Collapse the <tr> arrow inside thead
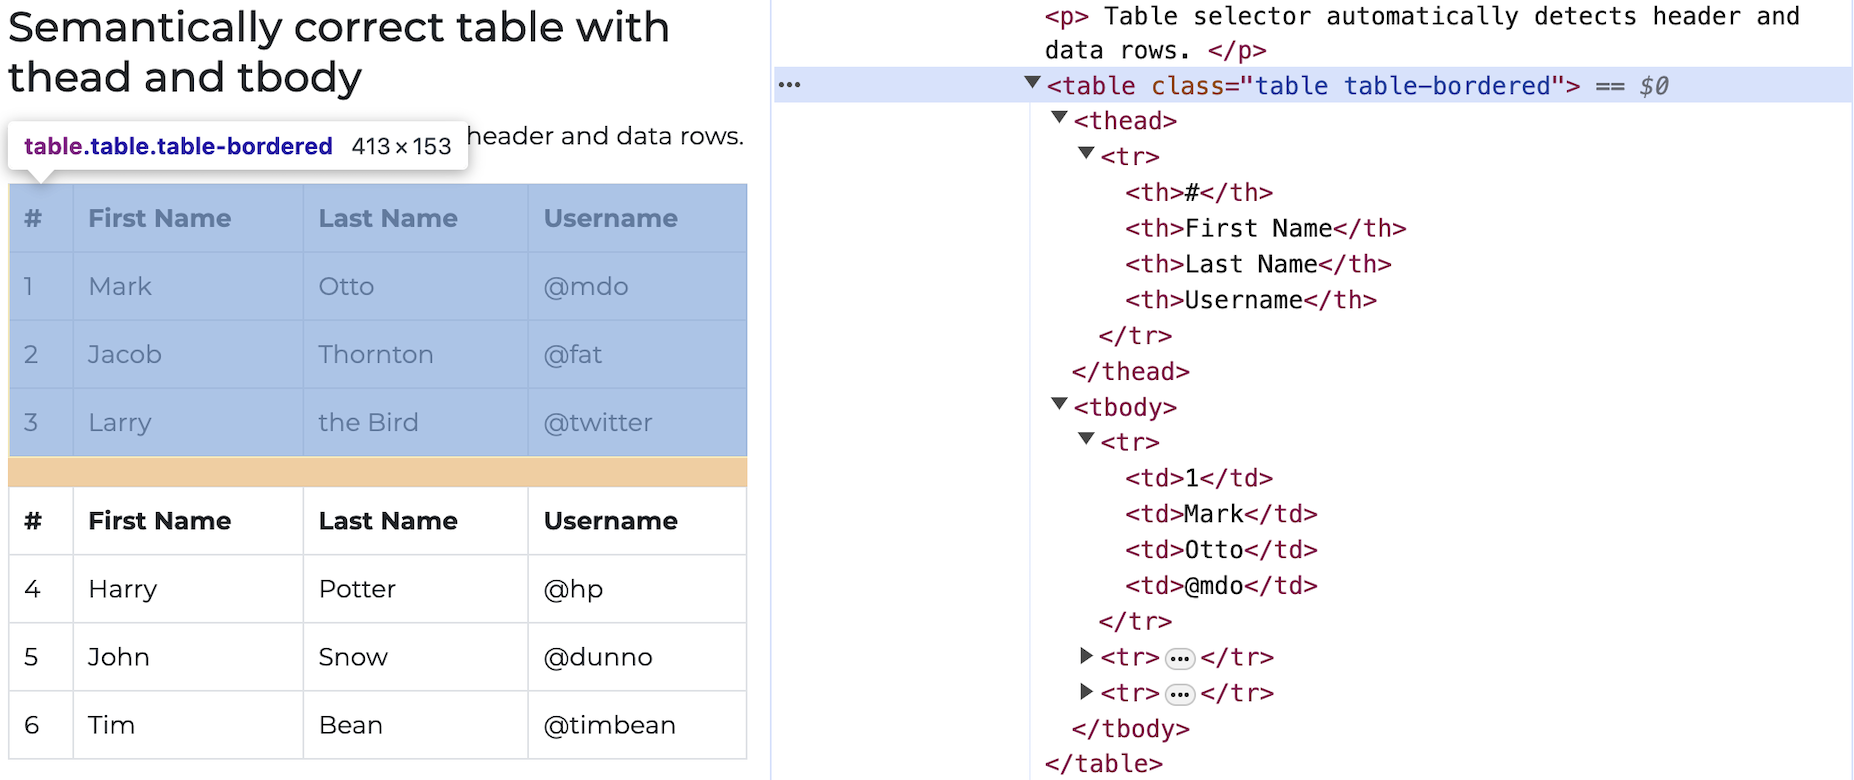Image resolution: width=1854 pixels, height=780 pixels. click(1086, 155)
